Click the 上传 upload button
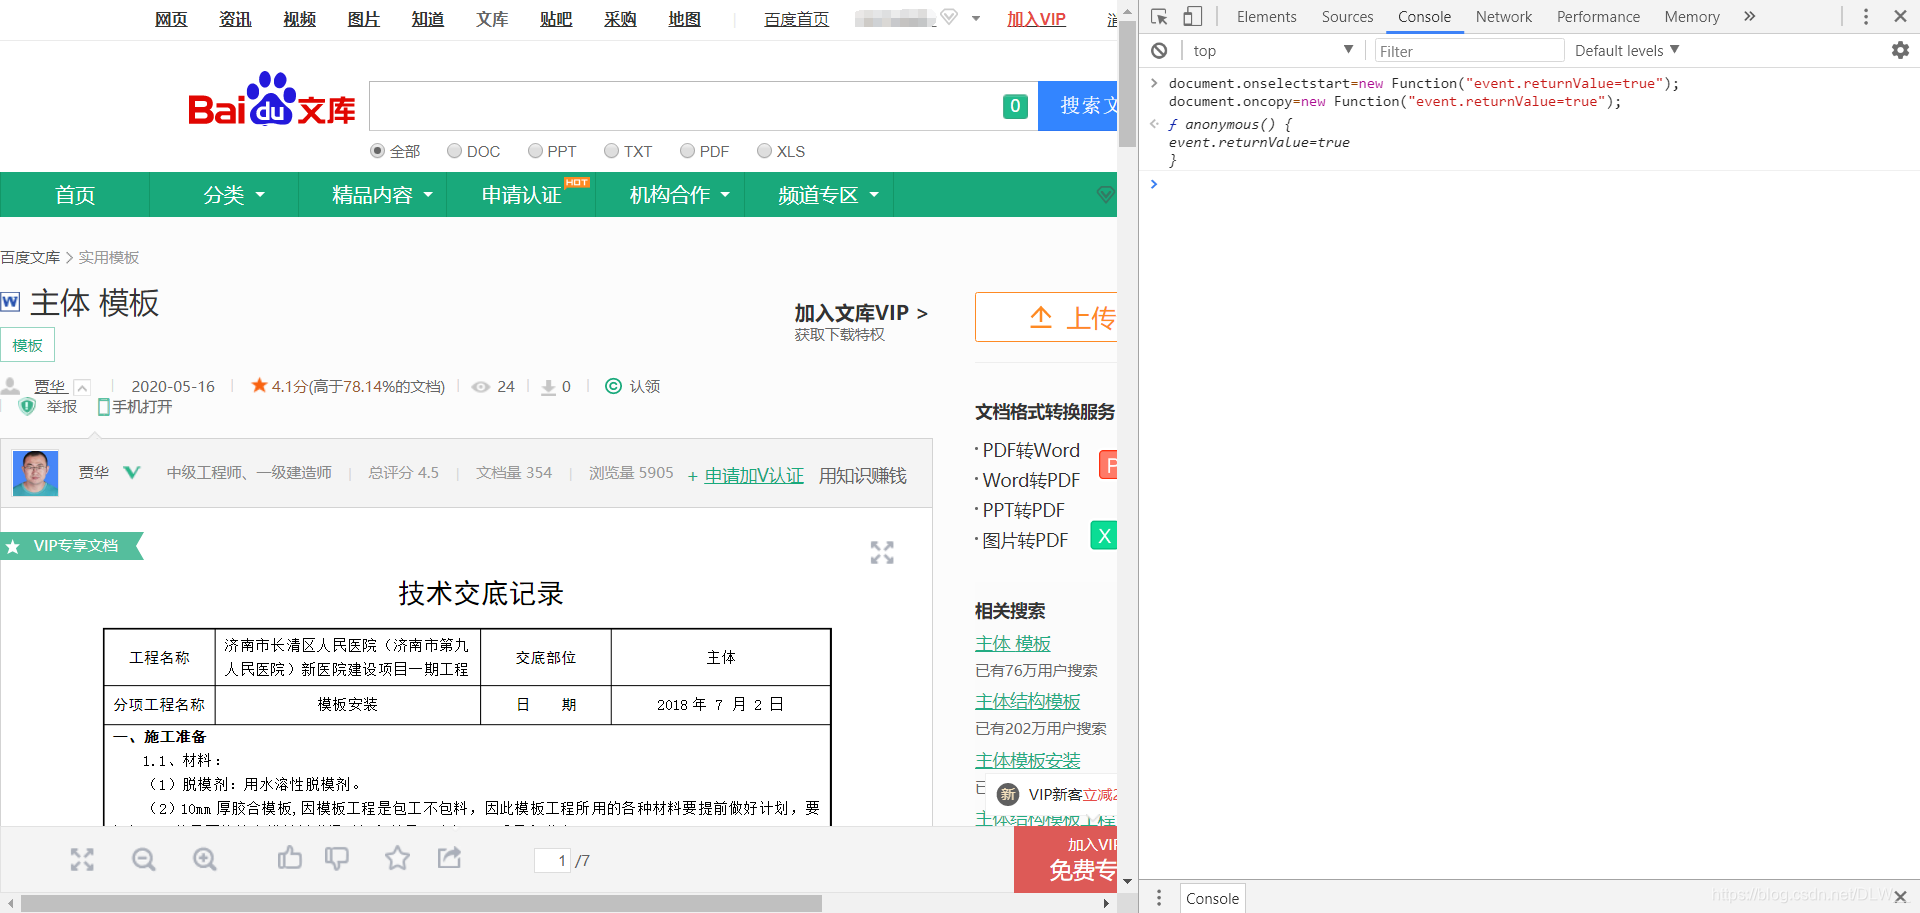Screen dimensions: 1920x913 pyautogui.click(x=1047, y=318)
